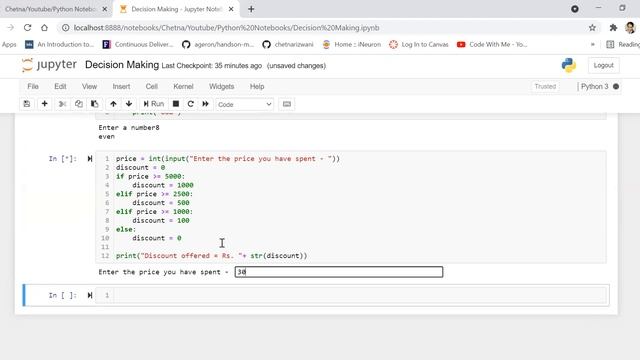Click code line print Discount offered
The height and width of the screenshot is (360, 640).
(211, 256)
